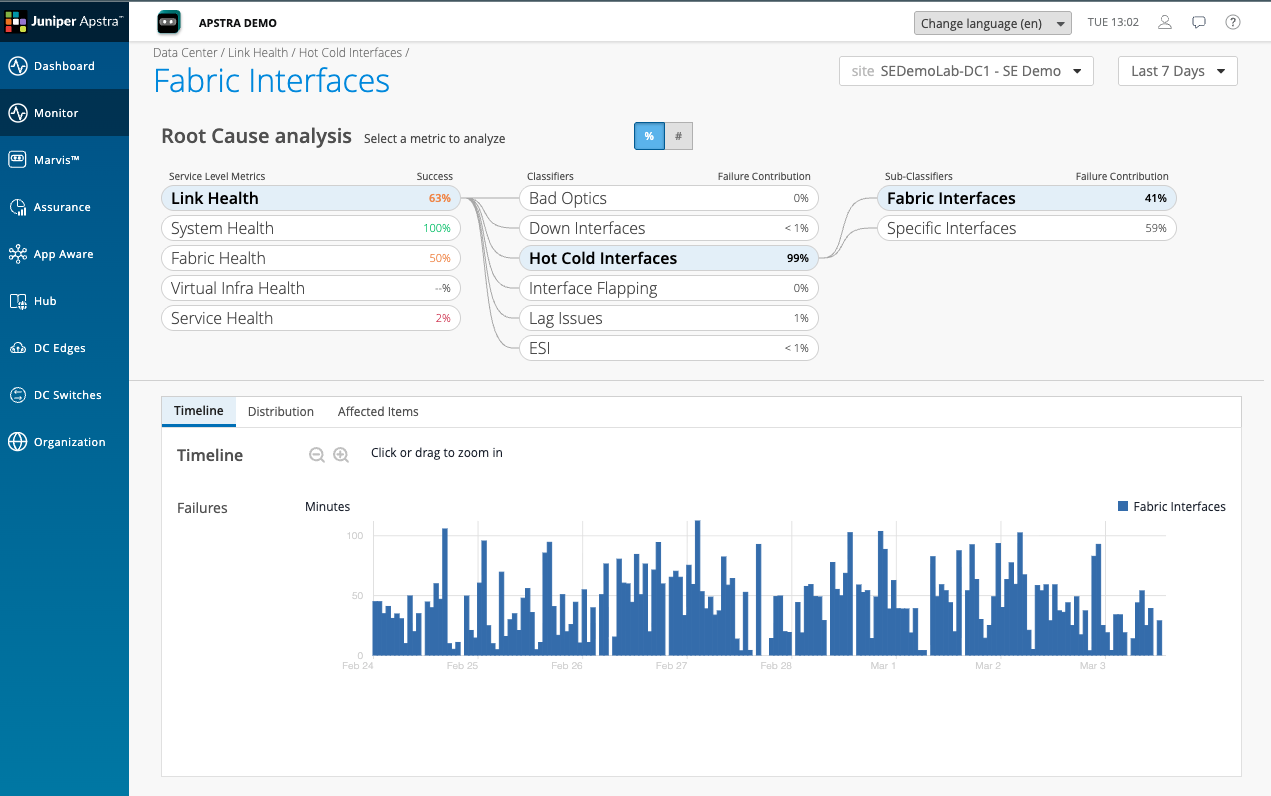Screen dimensions: 1271x796
Task: Select Monitor in the left navigation
Action: pyautogui.click(x=64, y=112)
